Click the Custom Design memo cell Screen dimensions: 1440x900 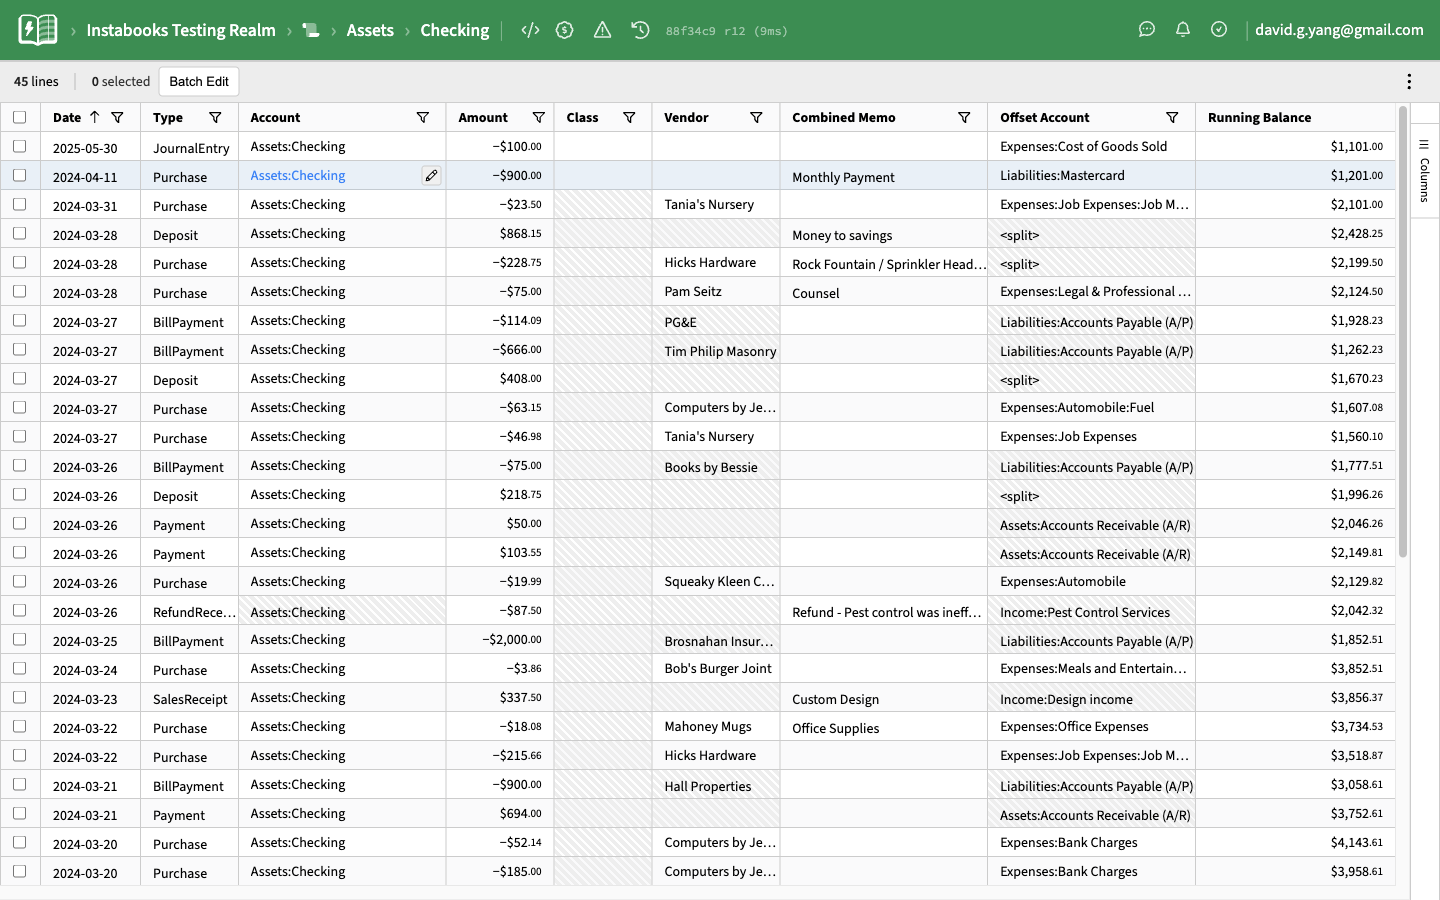[883, 699]
